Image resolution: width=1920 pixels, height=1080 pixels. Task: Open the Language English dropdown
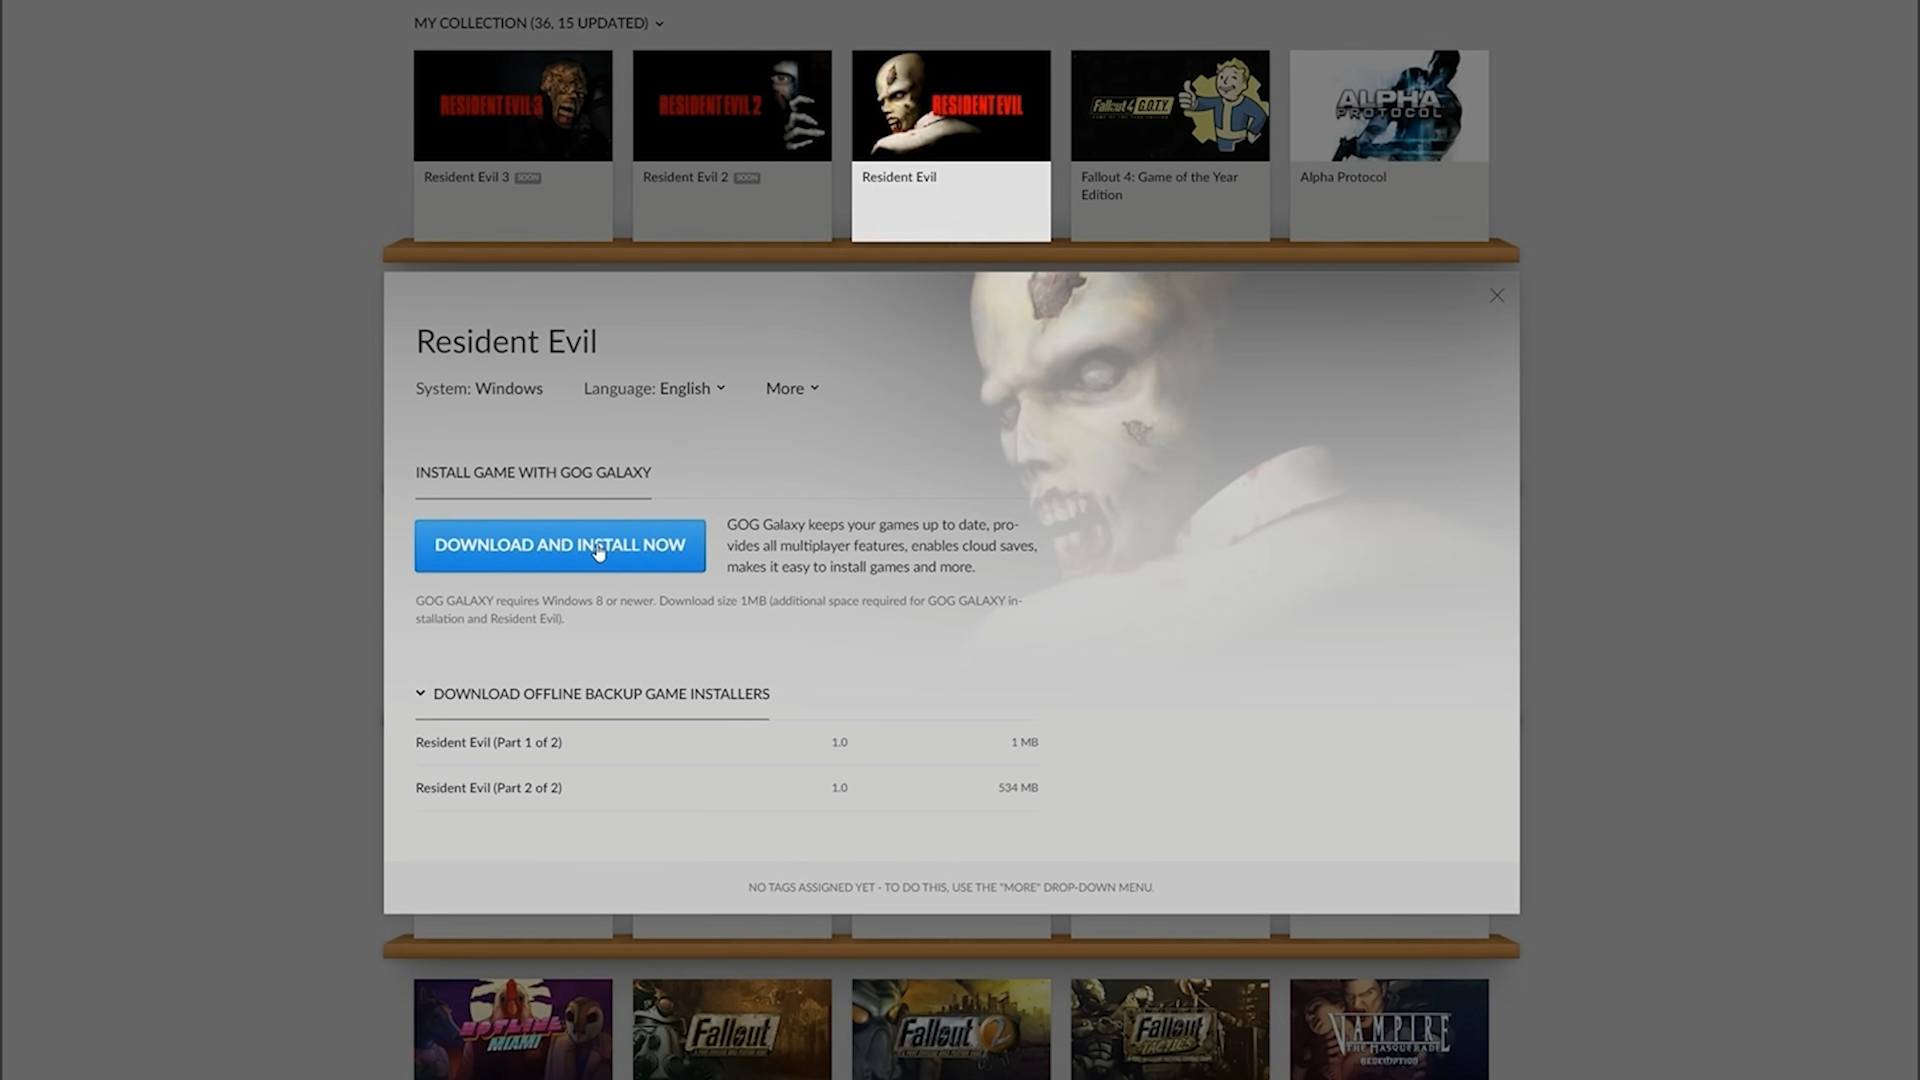pos(654,388)
